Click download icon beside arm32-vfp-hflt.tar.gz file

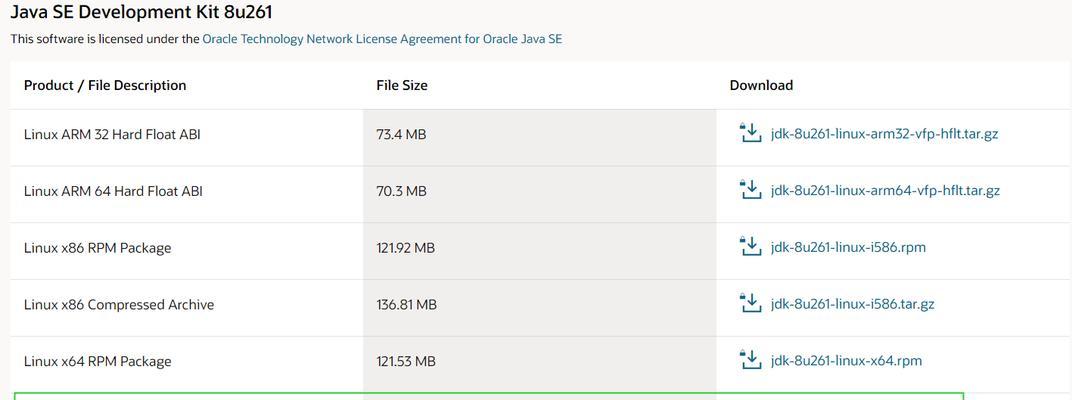751,133
